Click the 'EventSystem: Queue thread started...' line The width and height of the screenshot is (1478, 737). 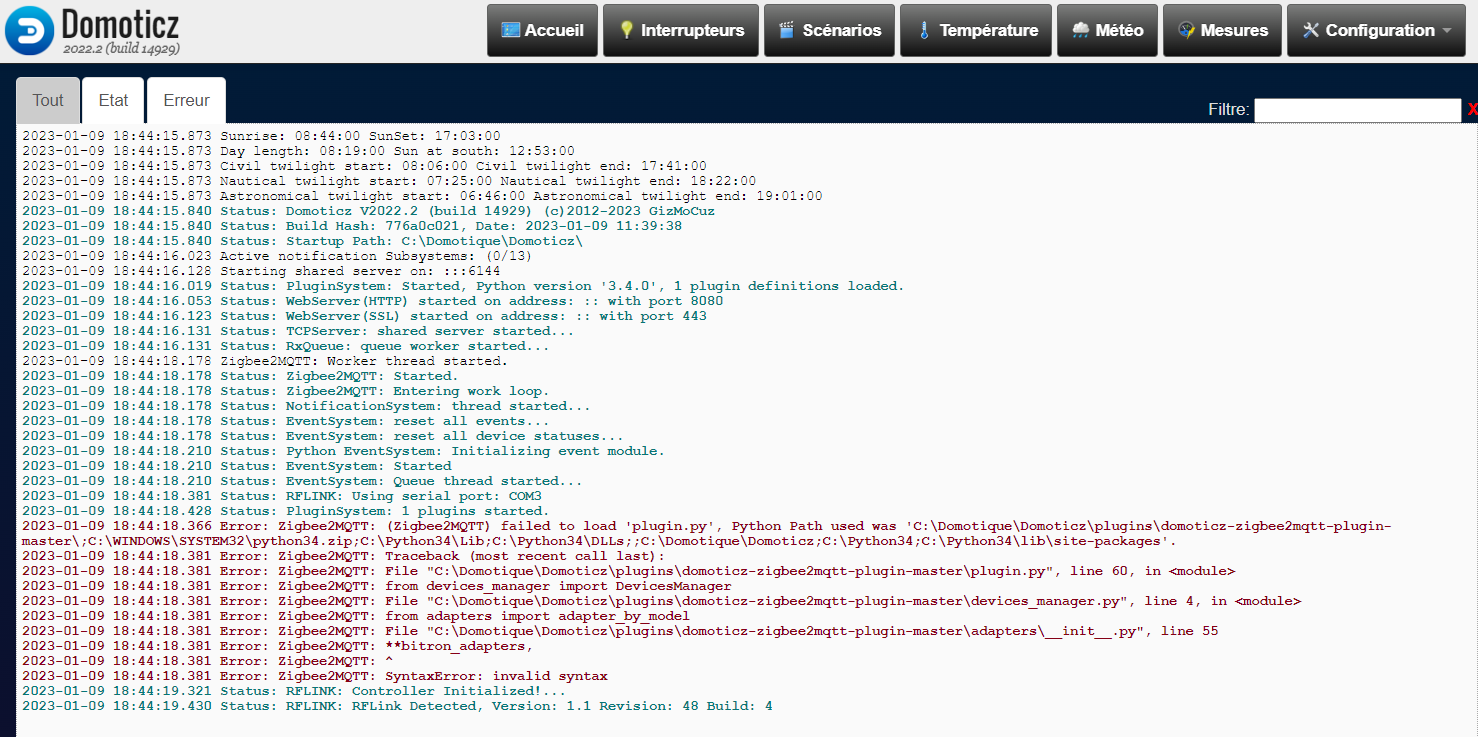[302, 481]
